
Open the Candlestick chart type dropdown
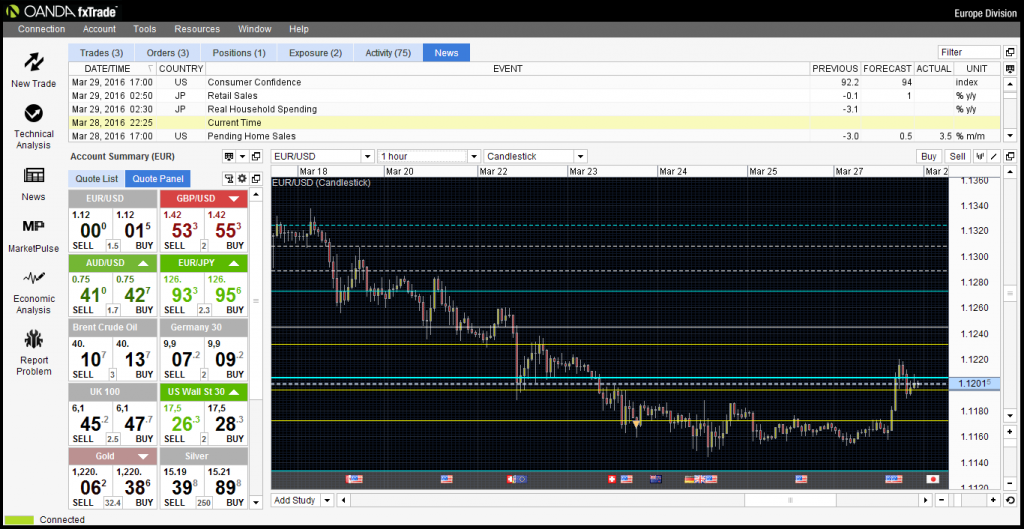tap(580, 157)
